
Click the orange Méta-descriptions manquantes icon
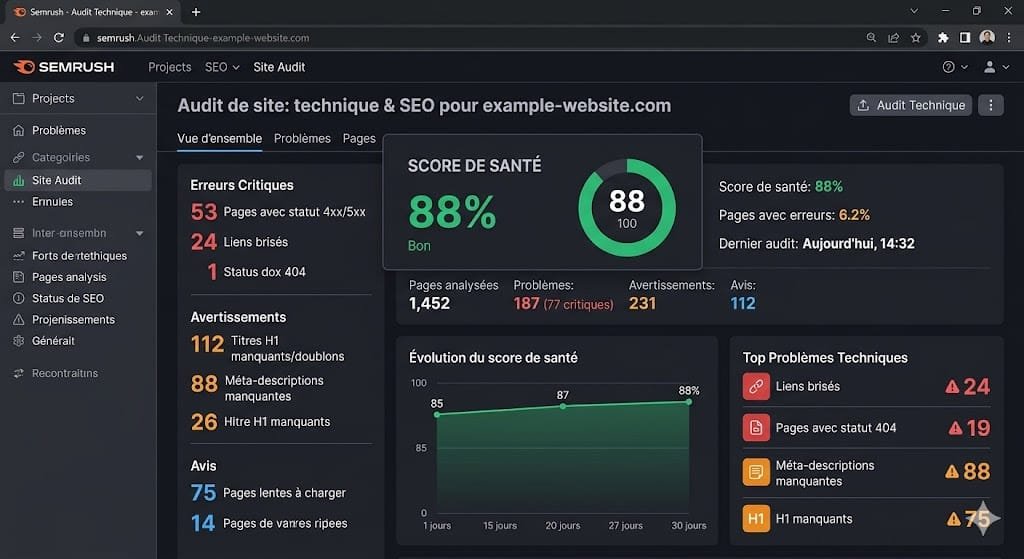point(756,472)
